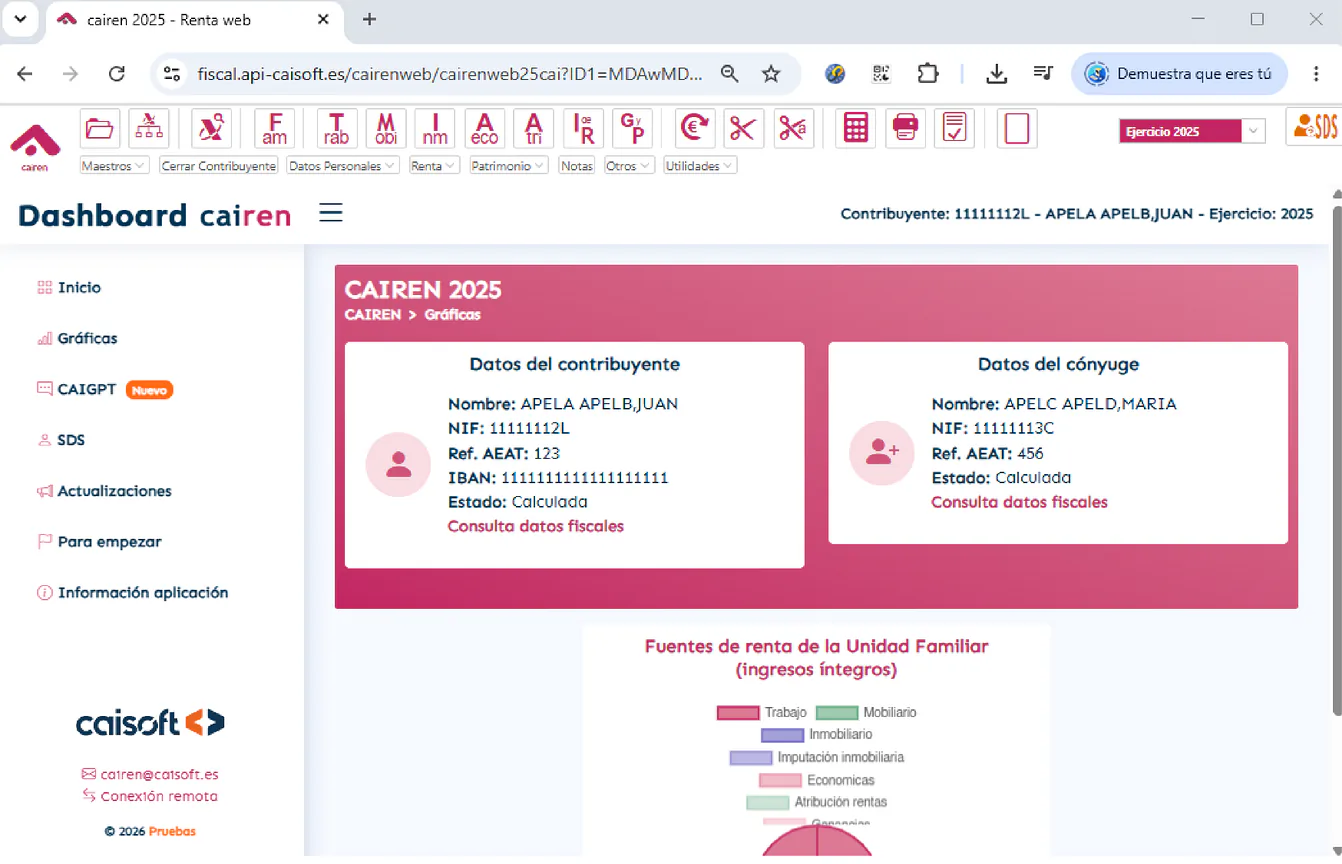This screenshot has width=1342, height=864.
Task: Open the Aeco (economic activities) toolbar icon
Action: tap(485, 128)
